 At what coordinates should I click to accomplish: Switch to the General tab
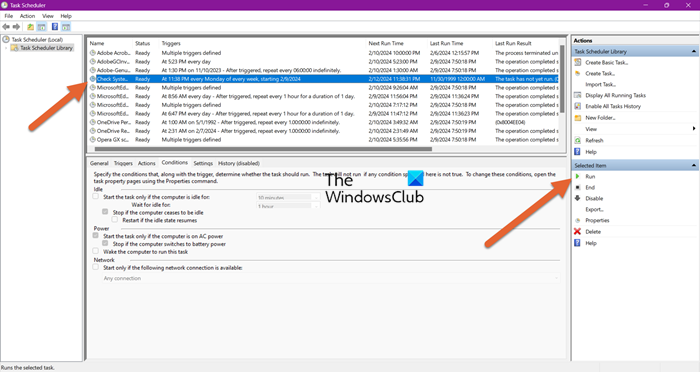tap(99, 163)
